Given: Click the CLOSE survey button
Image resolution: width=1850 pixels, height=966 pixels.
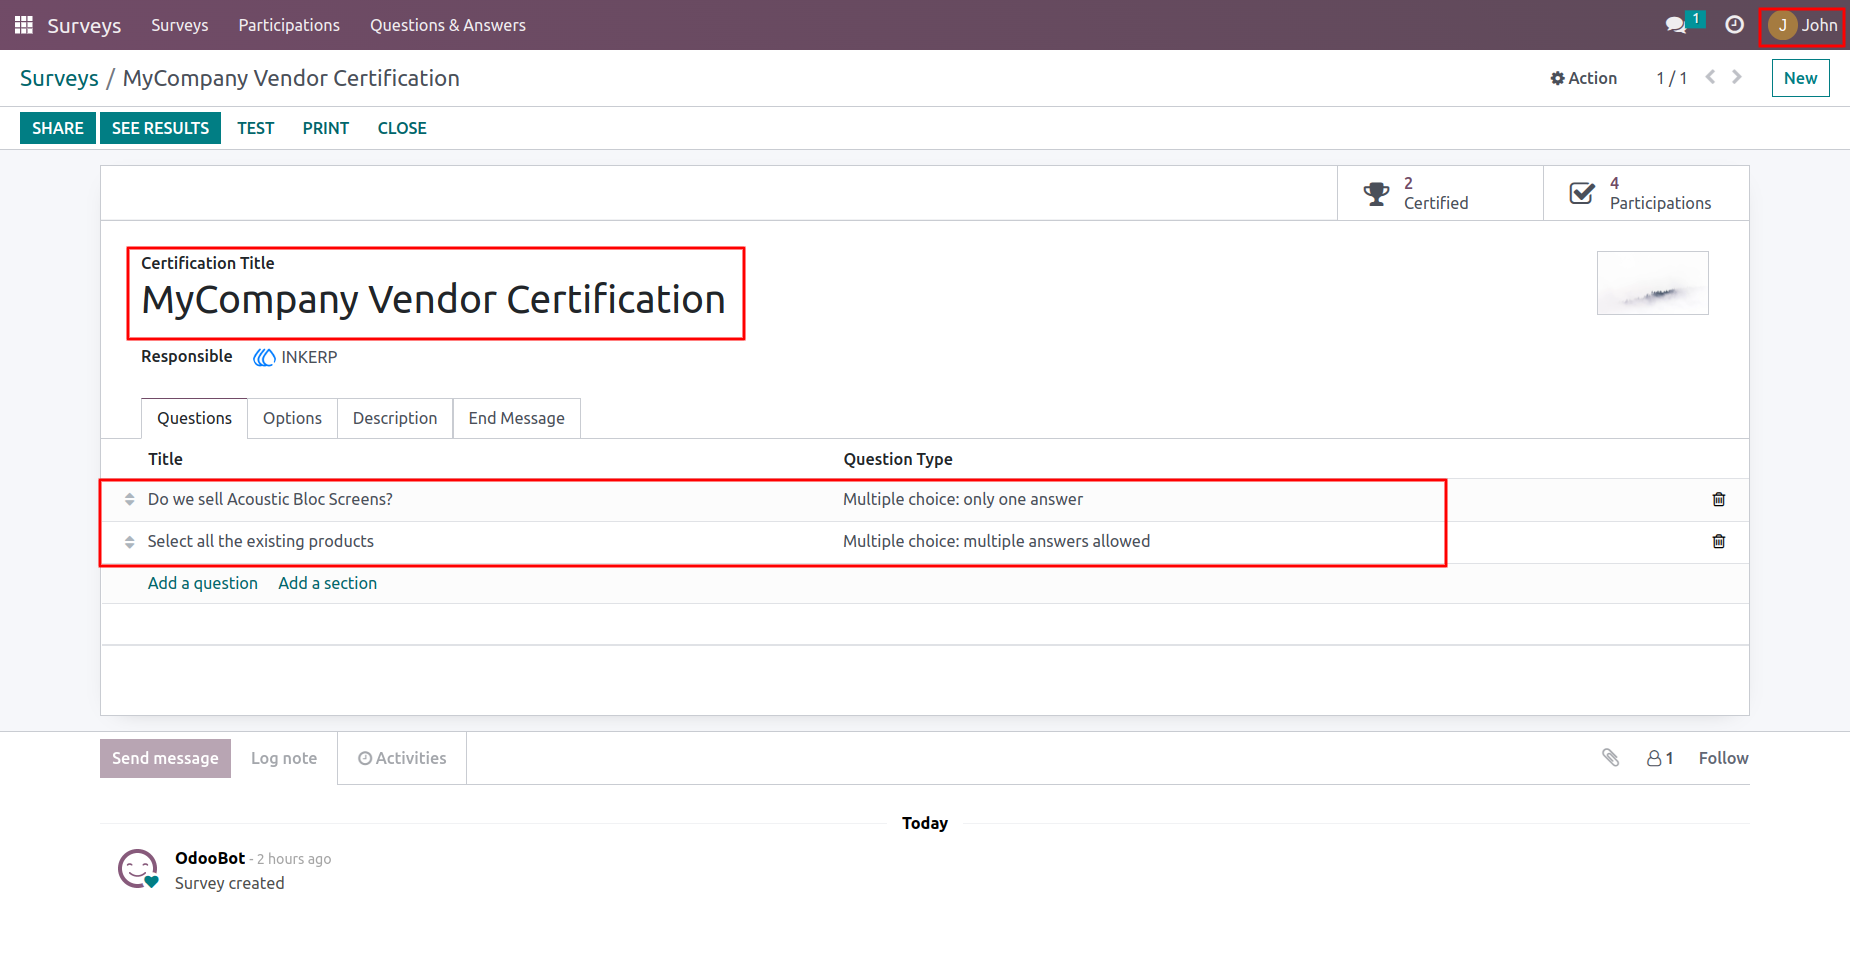Looking at the screenshot, I should [402, 128].
